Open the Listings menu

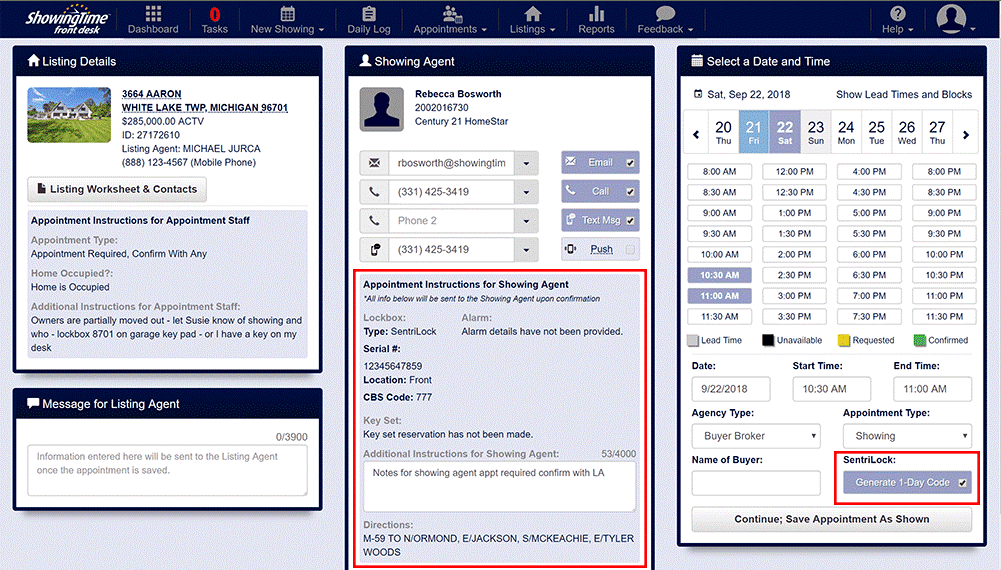pyautogui.click(x=532, y=20)
